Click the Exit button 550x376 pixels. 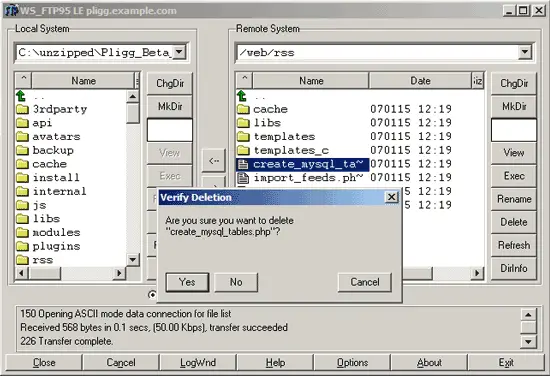[506, 362]
